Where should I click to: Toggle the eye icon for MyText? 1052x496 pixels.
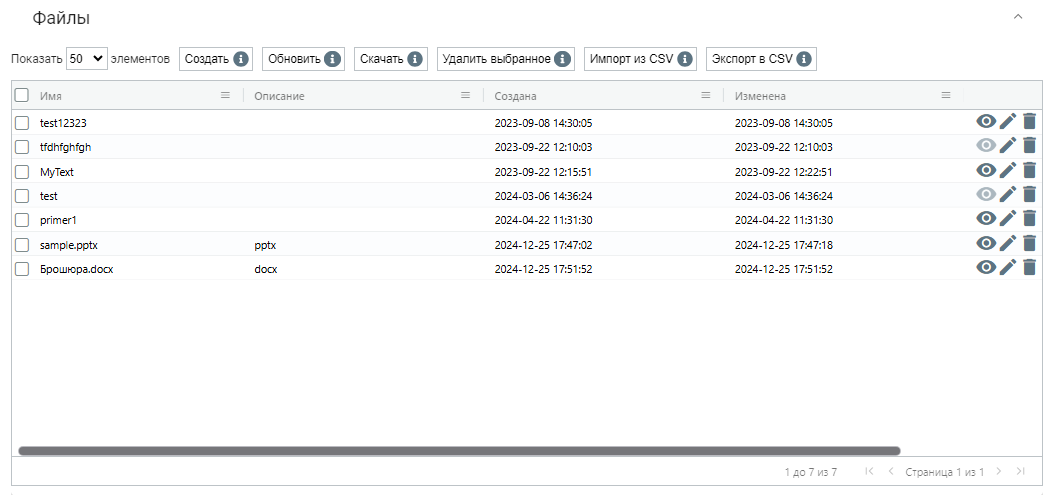[x=986, y=170]
